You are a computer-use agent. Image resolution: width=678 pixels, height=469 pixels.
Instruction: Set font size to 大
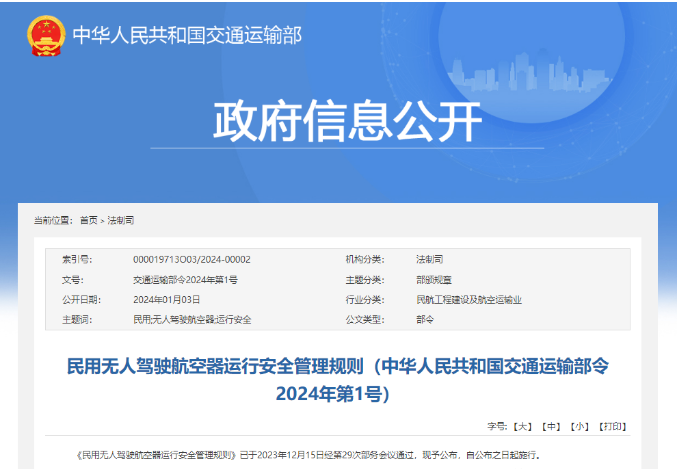(x=522, y=427)
